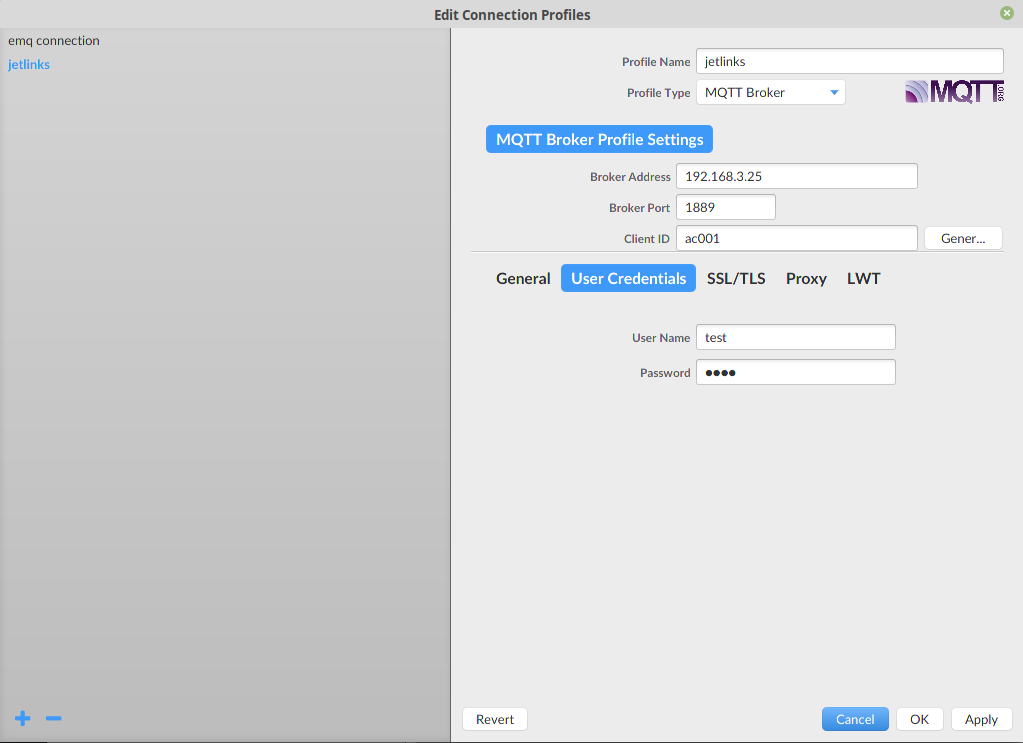Click the plus icon to add profile

coord(23,718)
